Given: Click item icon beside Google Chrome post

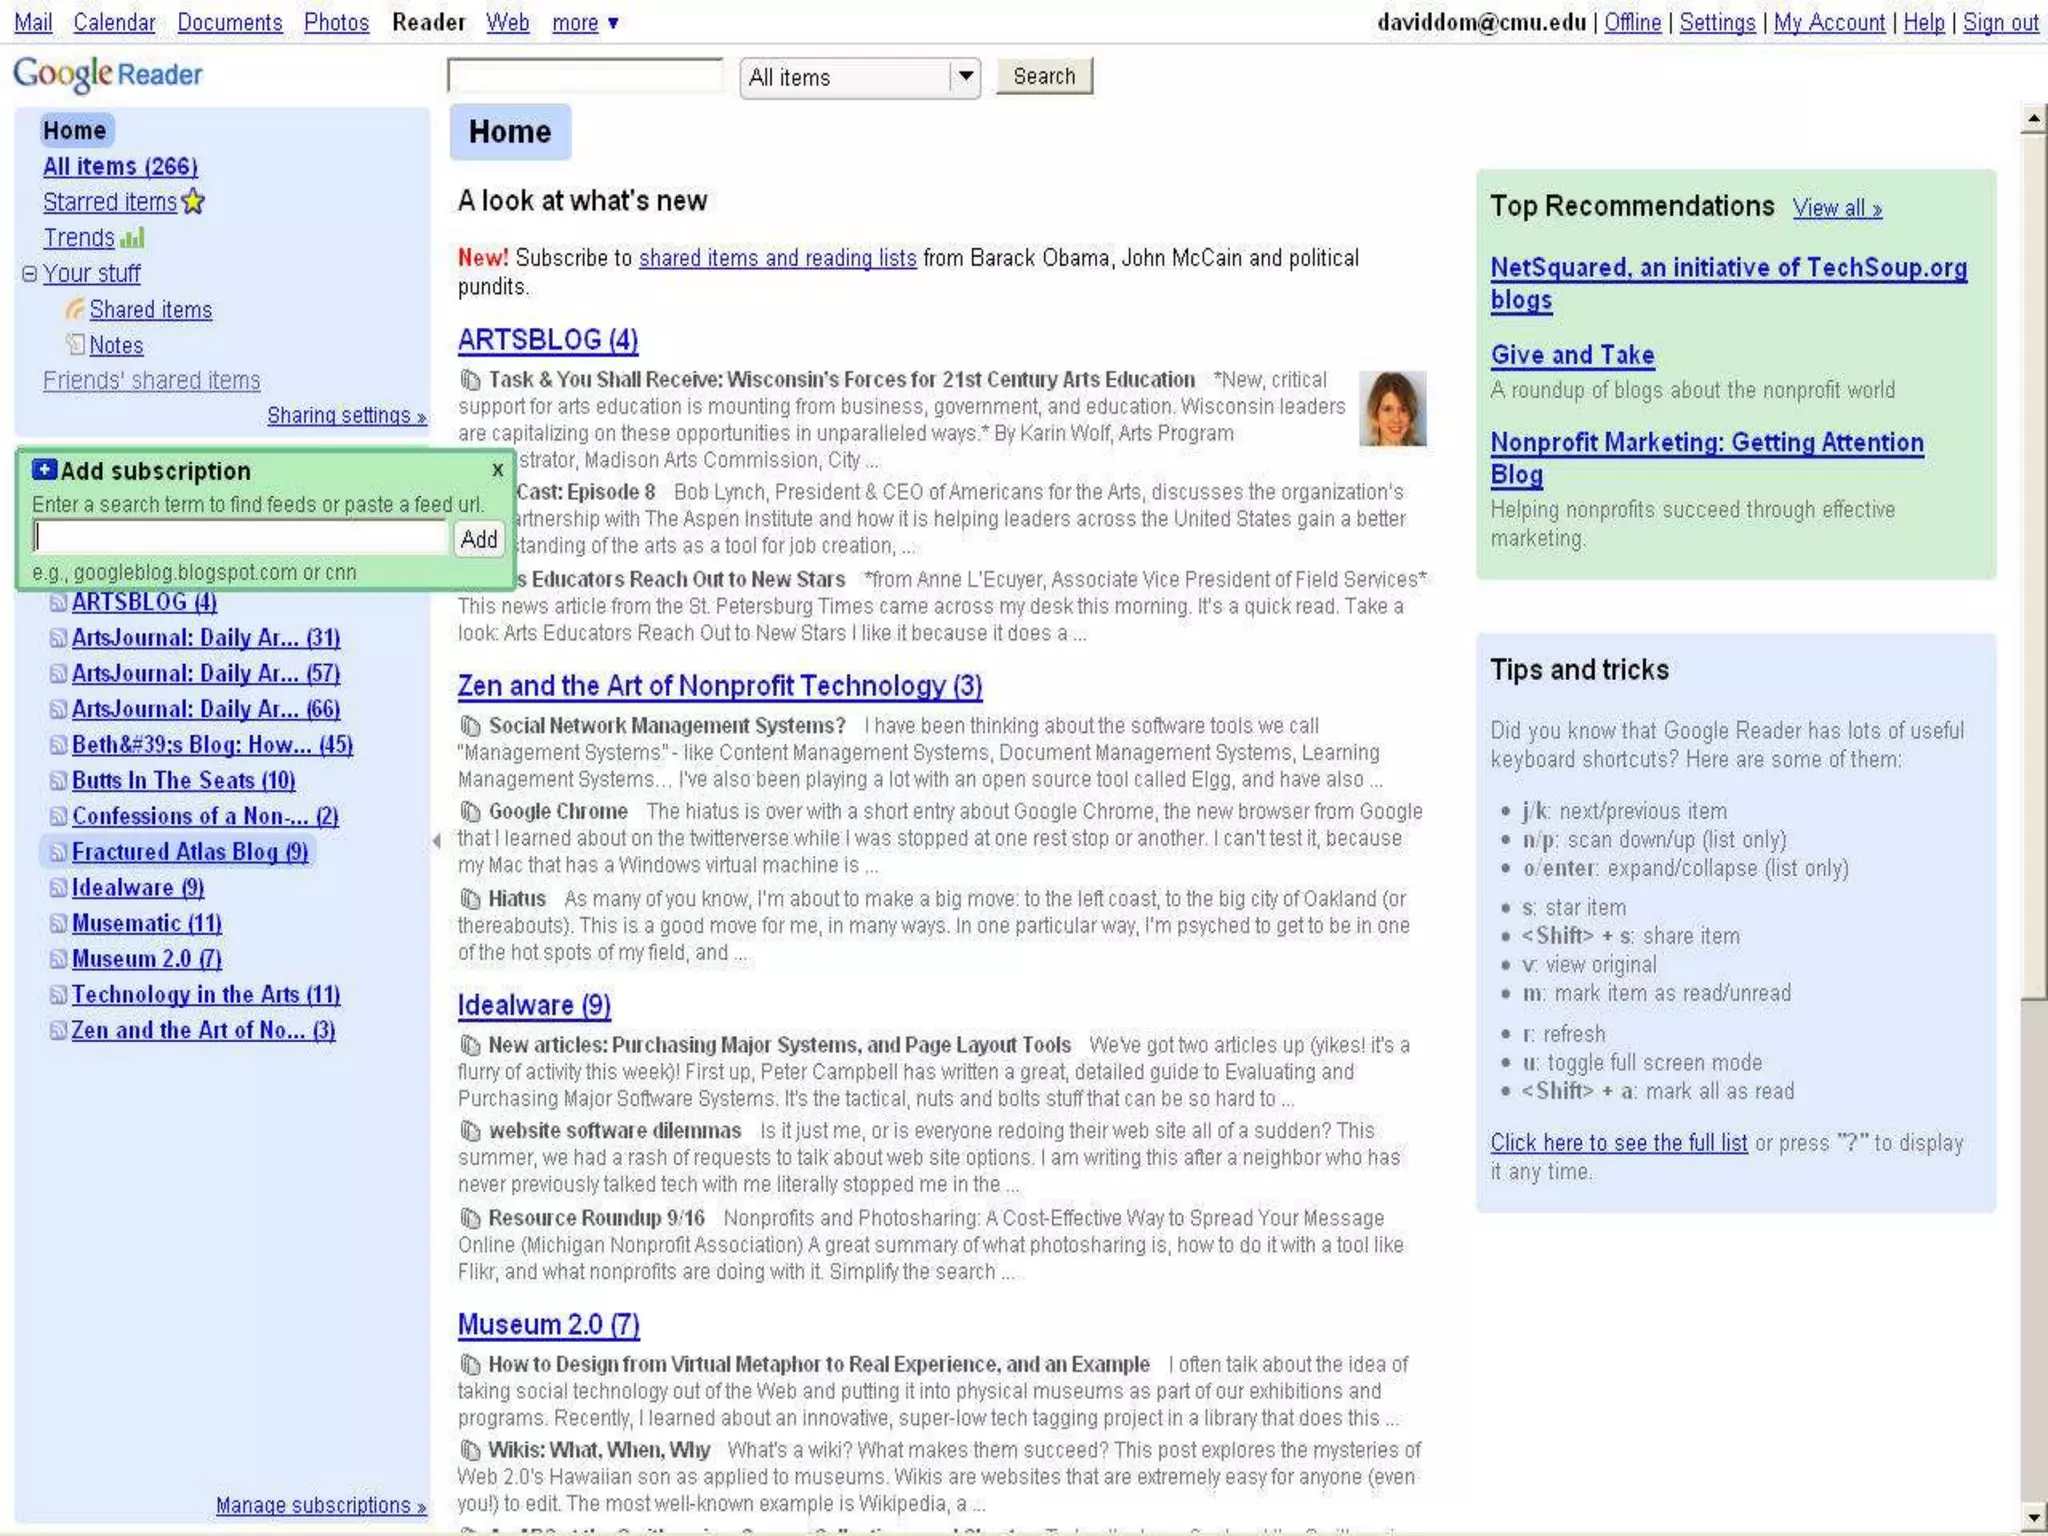Looking at the screenshot, I should (469, 811).
